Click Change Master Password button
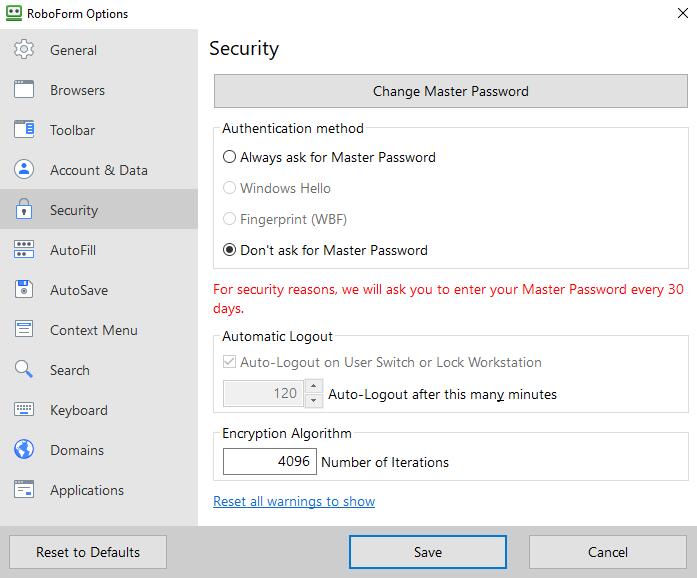 [450, 91]
